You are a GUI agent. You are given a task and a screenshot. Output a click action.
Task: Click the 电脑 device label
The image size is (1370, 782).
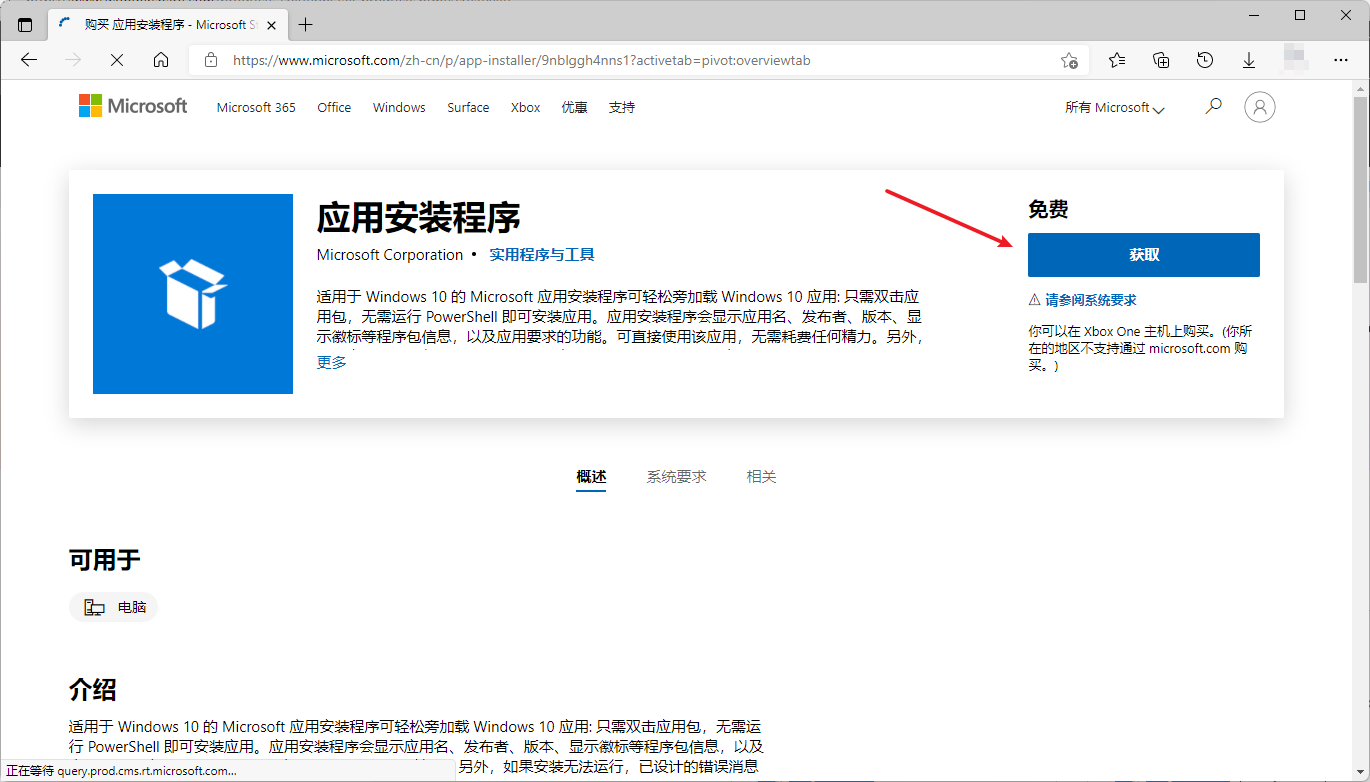[132, 607]
